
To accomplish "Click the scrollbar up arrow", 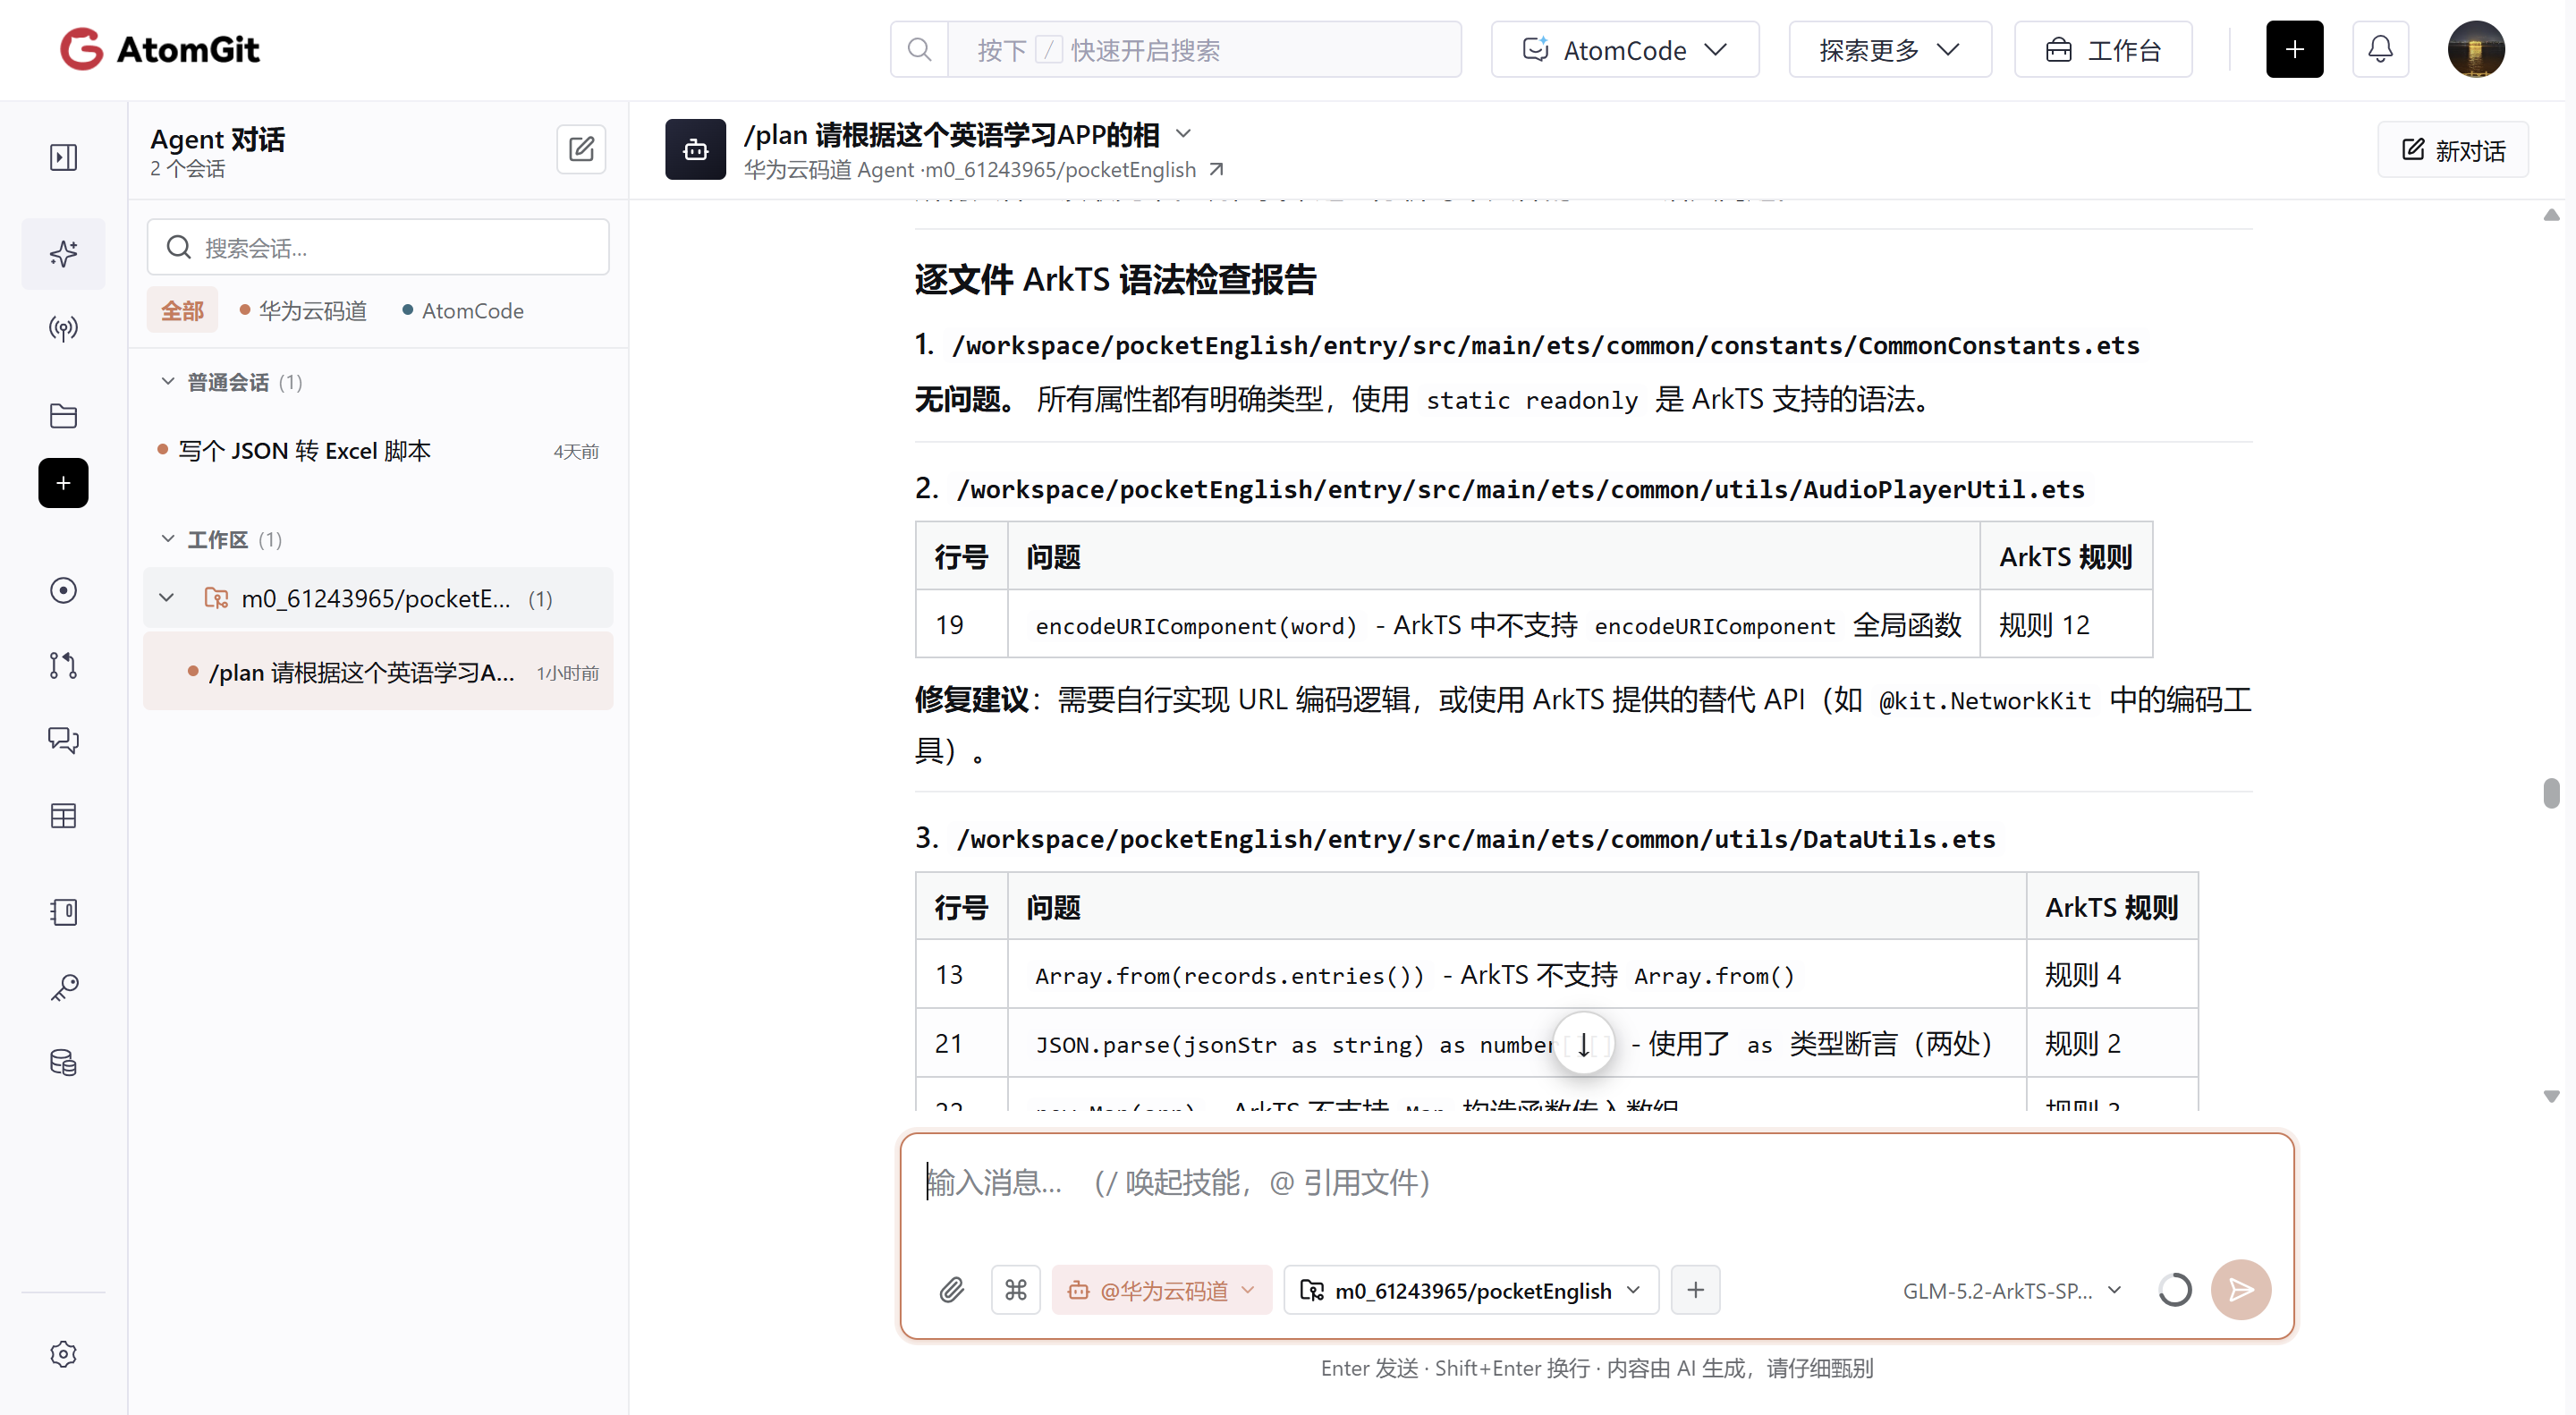I will point(2551,215).
